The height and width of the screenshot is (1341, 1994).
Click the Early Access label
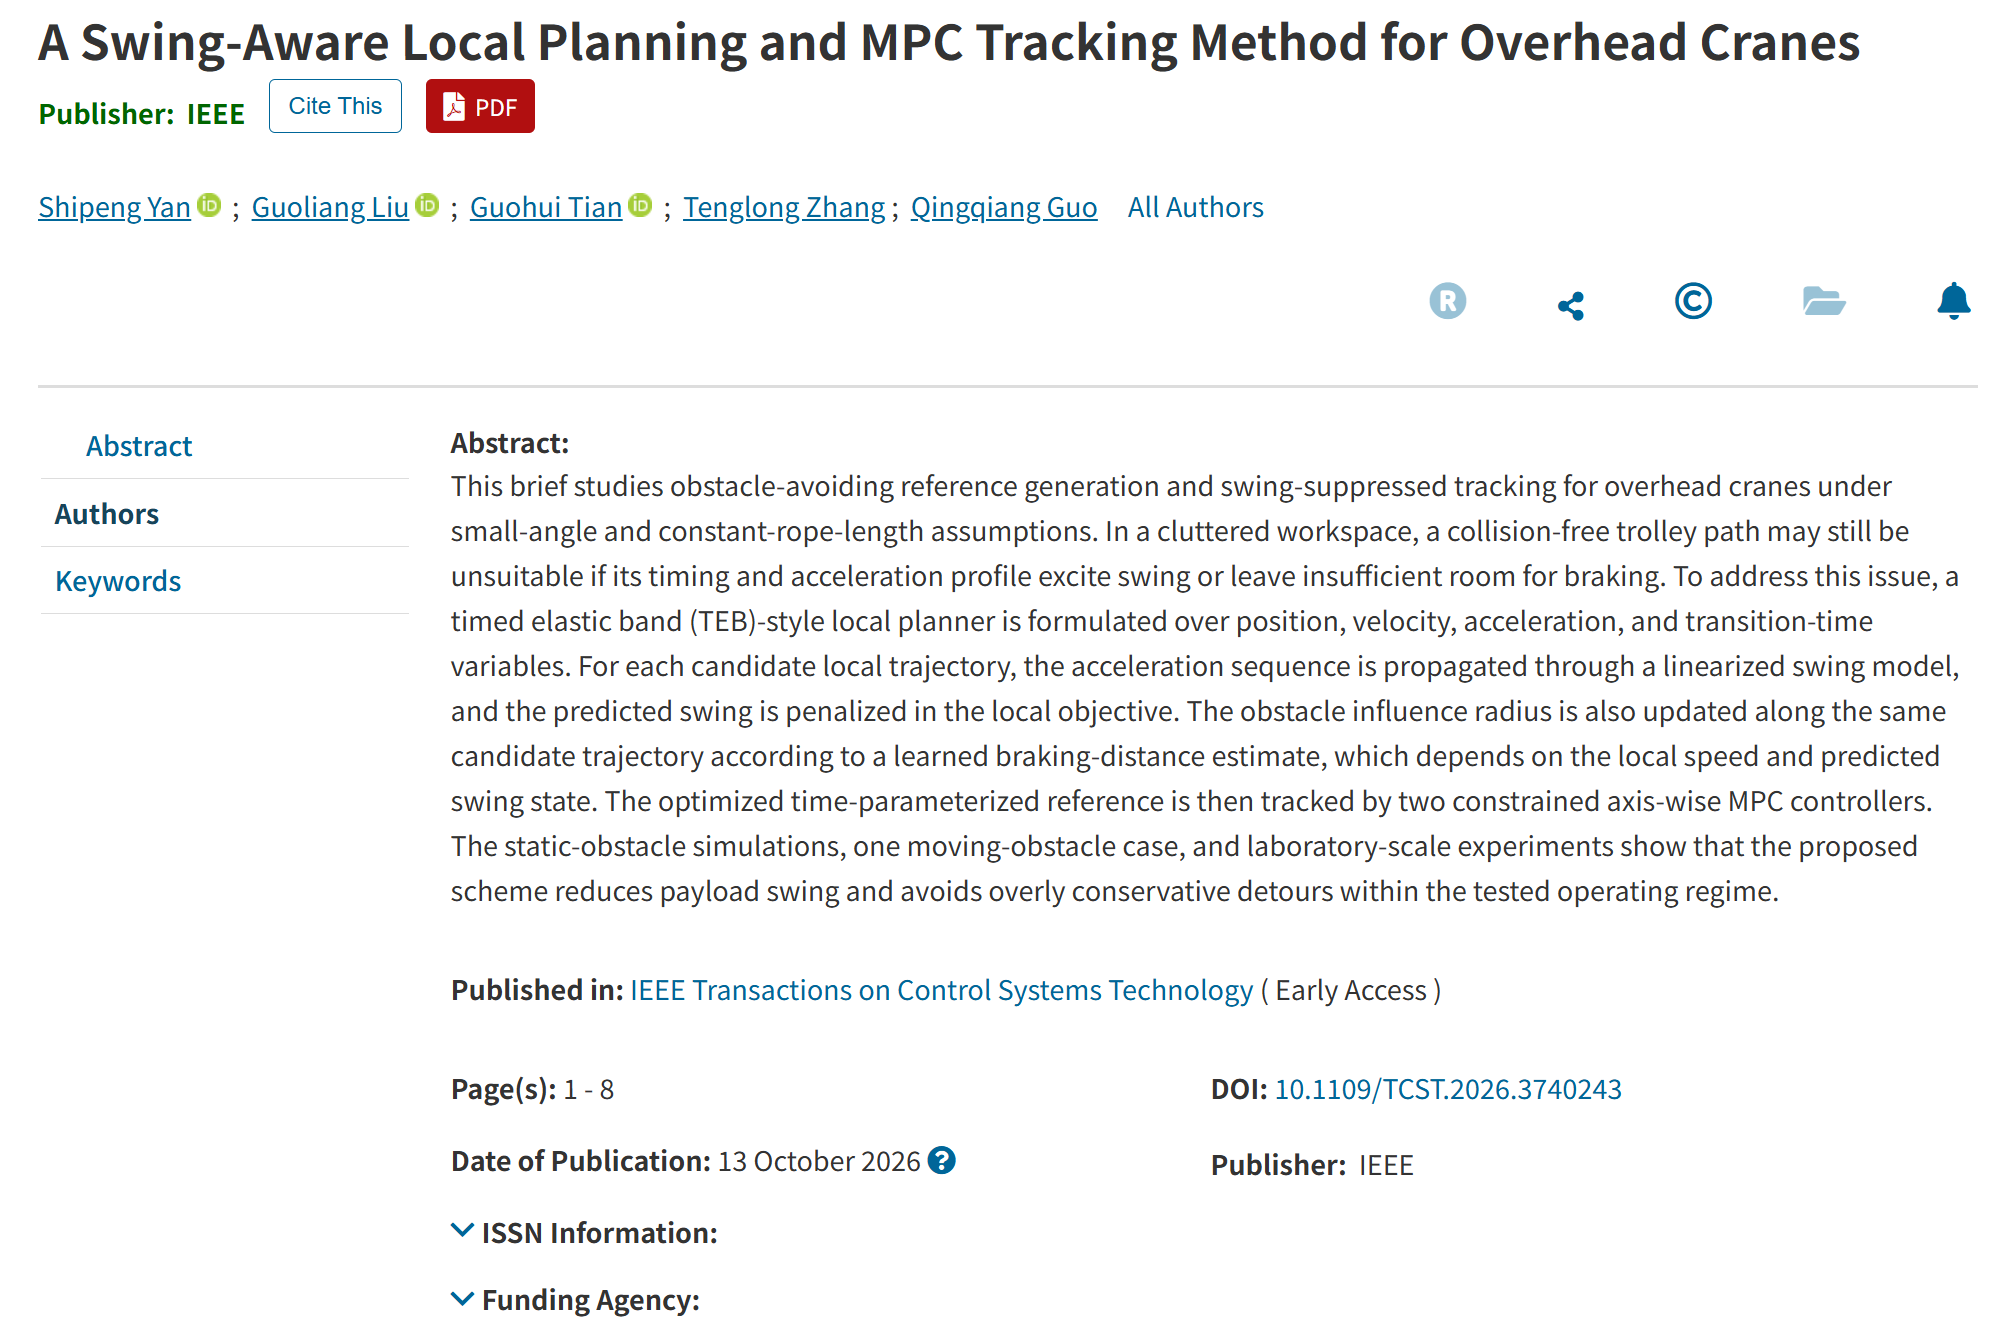1350,990
